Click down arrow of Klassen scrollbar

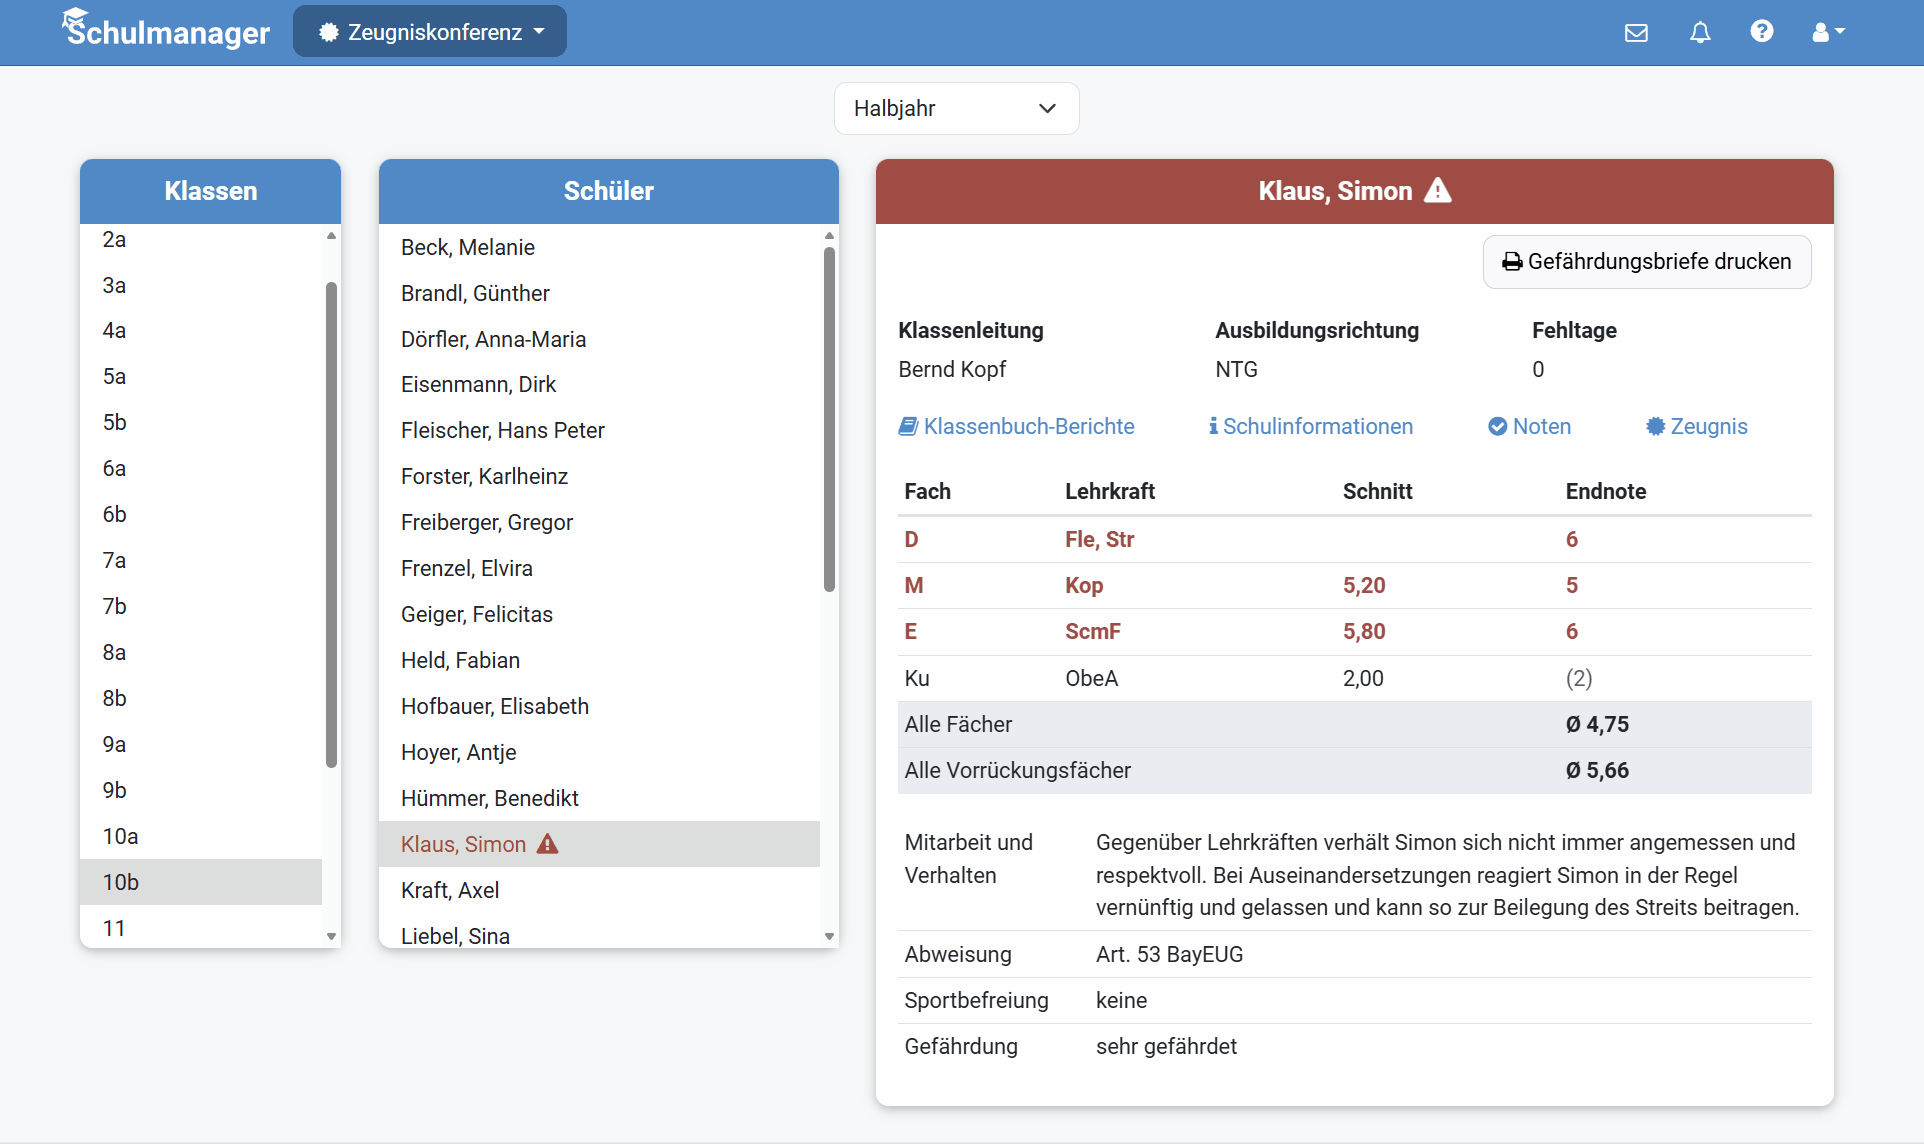pyautogui.click(x=331, y=936)
